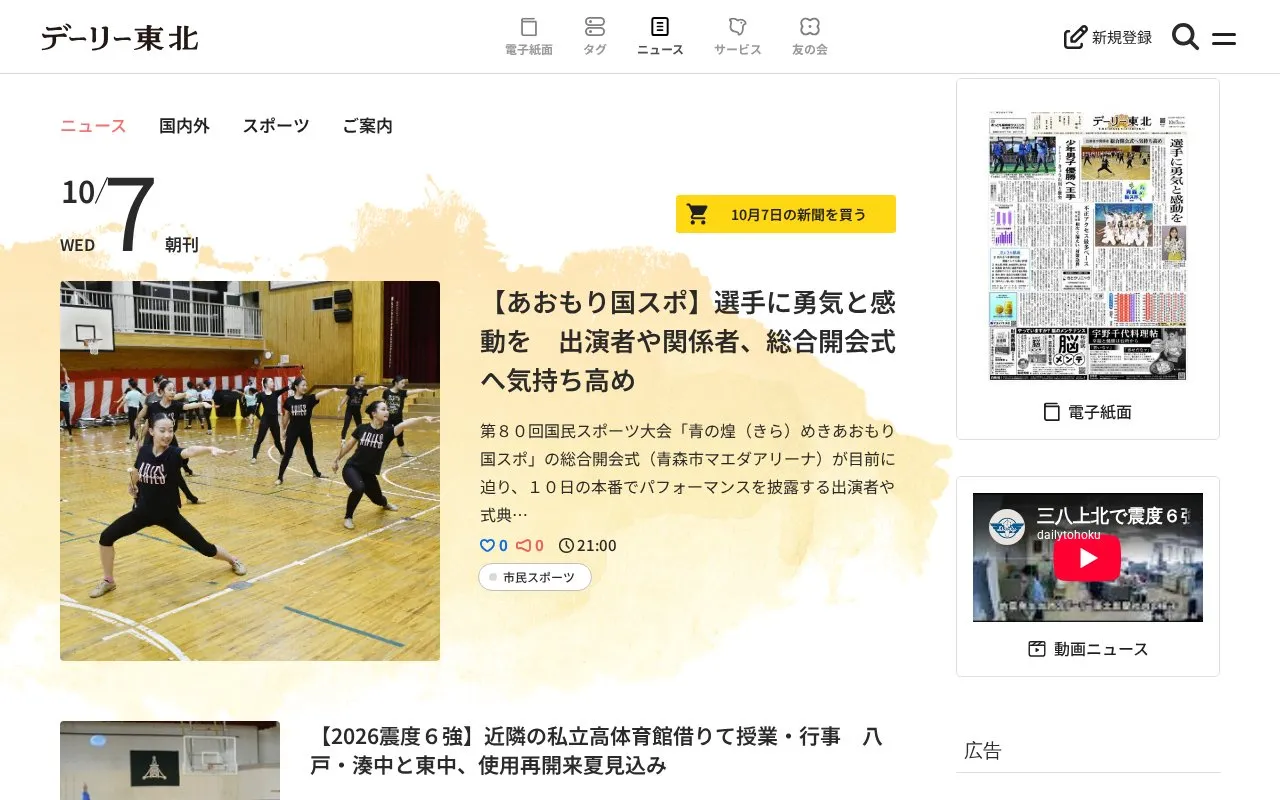Click the 市民スポーツ tag
Screen dimensions: 1280x800
534,577
